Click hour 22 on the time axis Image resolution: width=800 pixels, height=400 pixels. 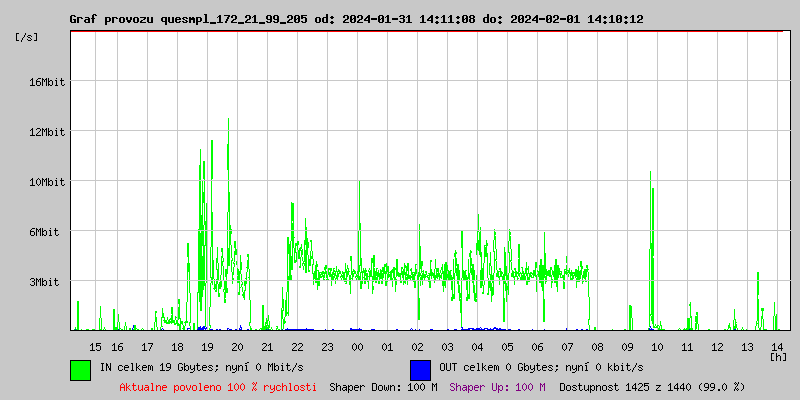pos(297,346)
